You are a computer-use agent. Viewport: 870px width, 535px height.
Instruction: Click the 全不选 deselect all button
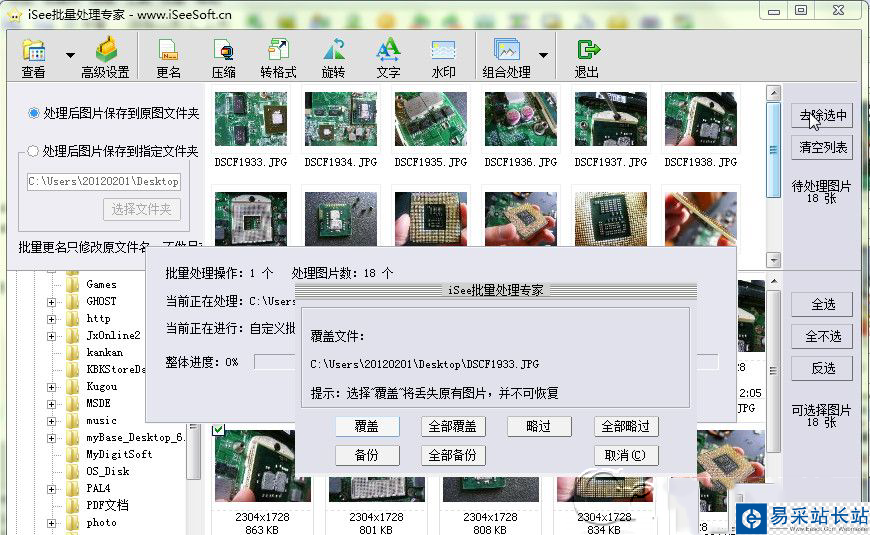click(822, 336)
